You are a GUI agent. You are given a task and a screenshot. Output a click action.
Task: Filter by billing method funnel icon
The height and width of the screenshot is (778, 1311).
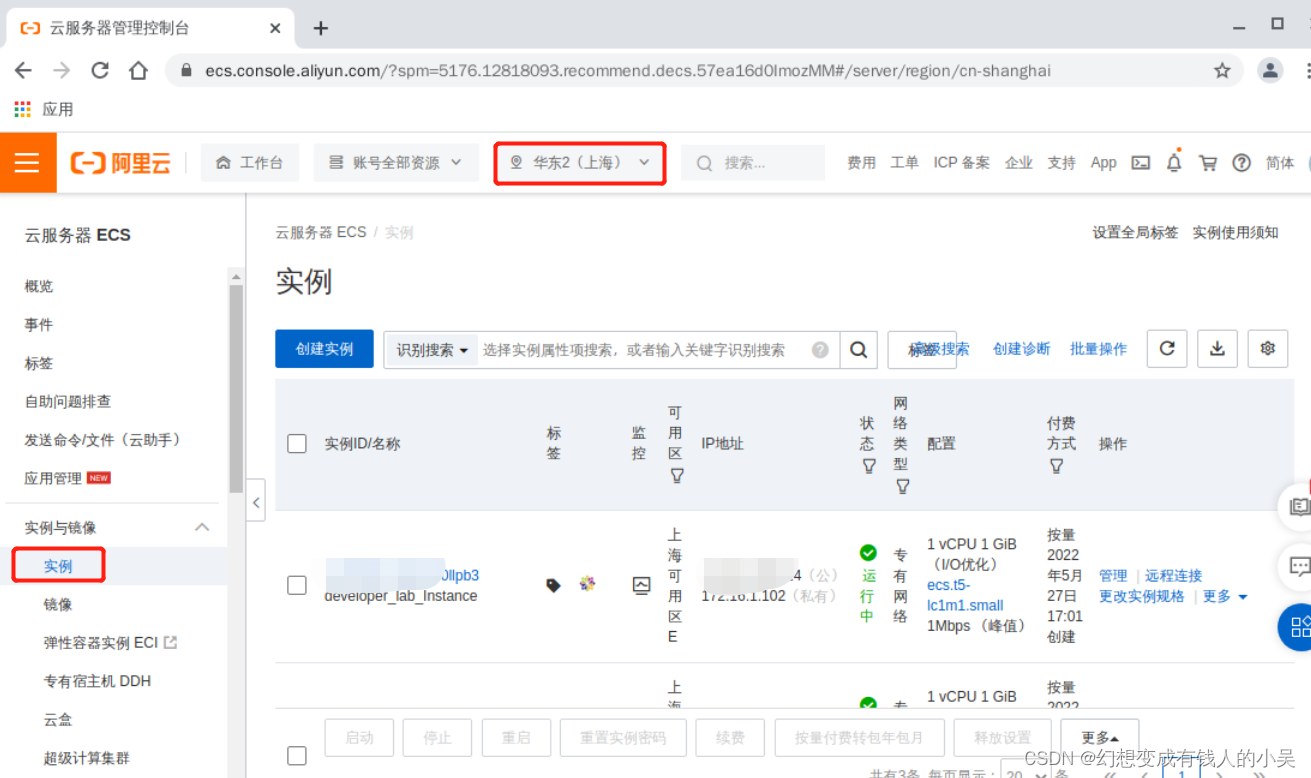1056,466
